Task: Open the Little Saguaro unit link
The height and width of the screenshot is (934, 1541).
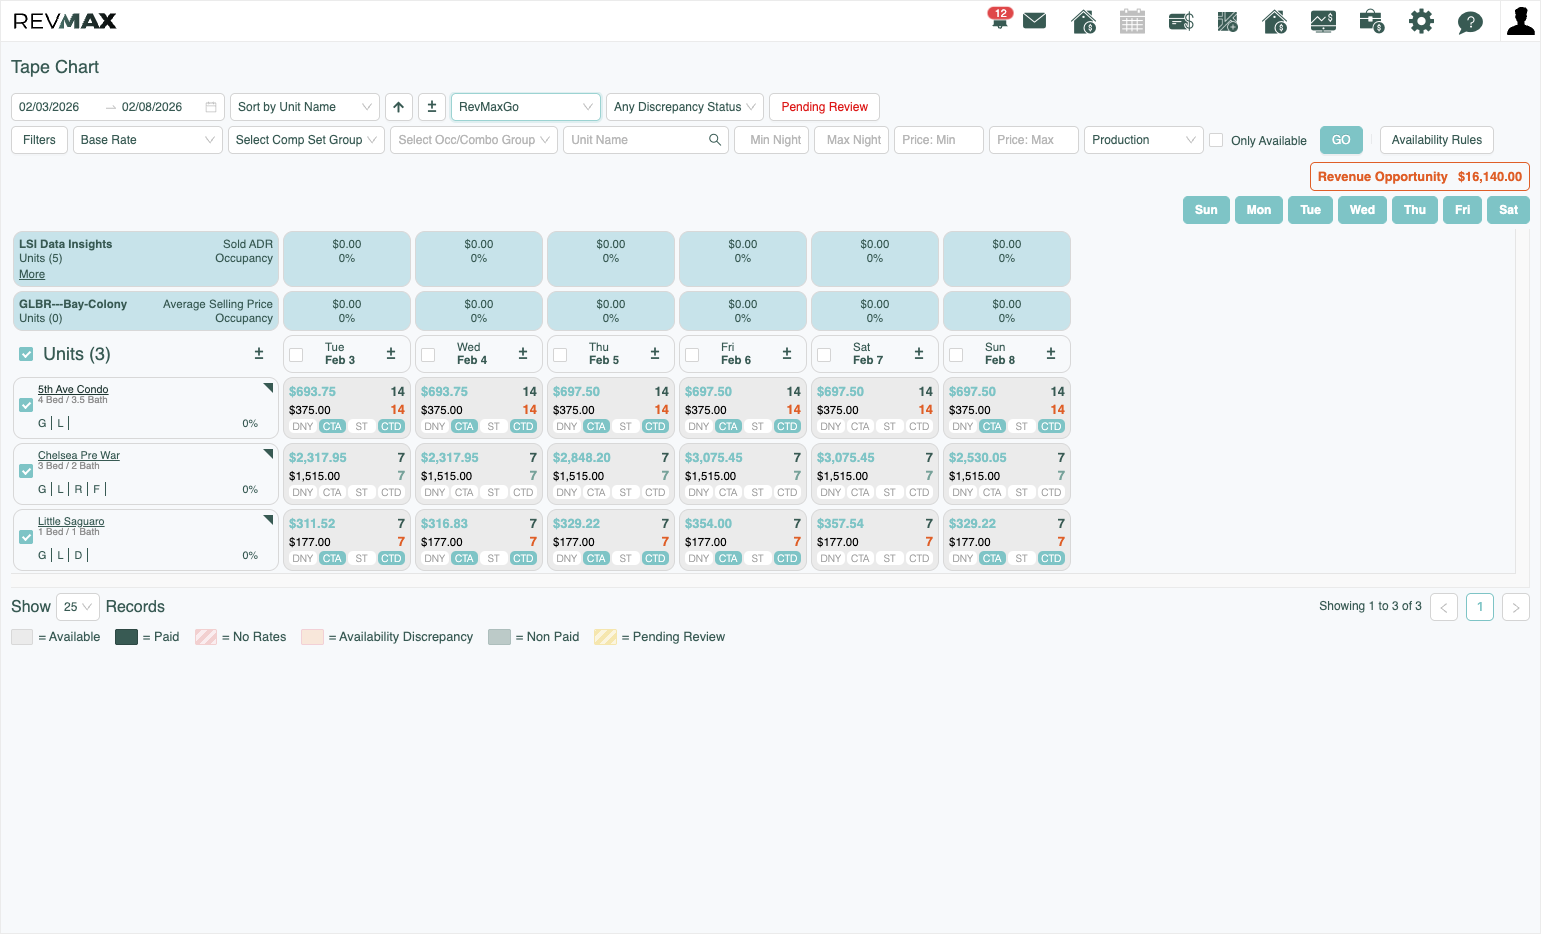Action: tap(71, 521)
